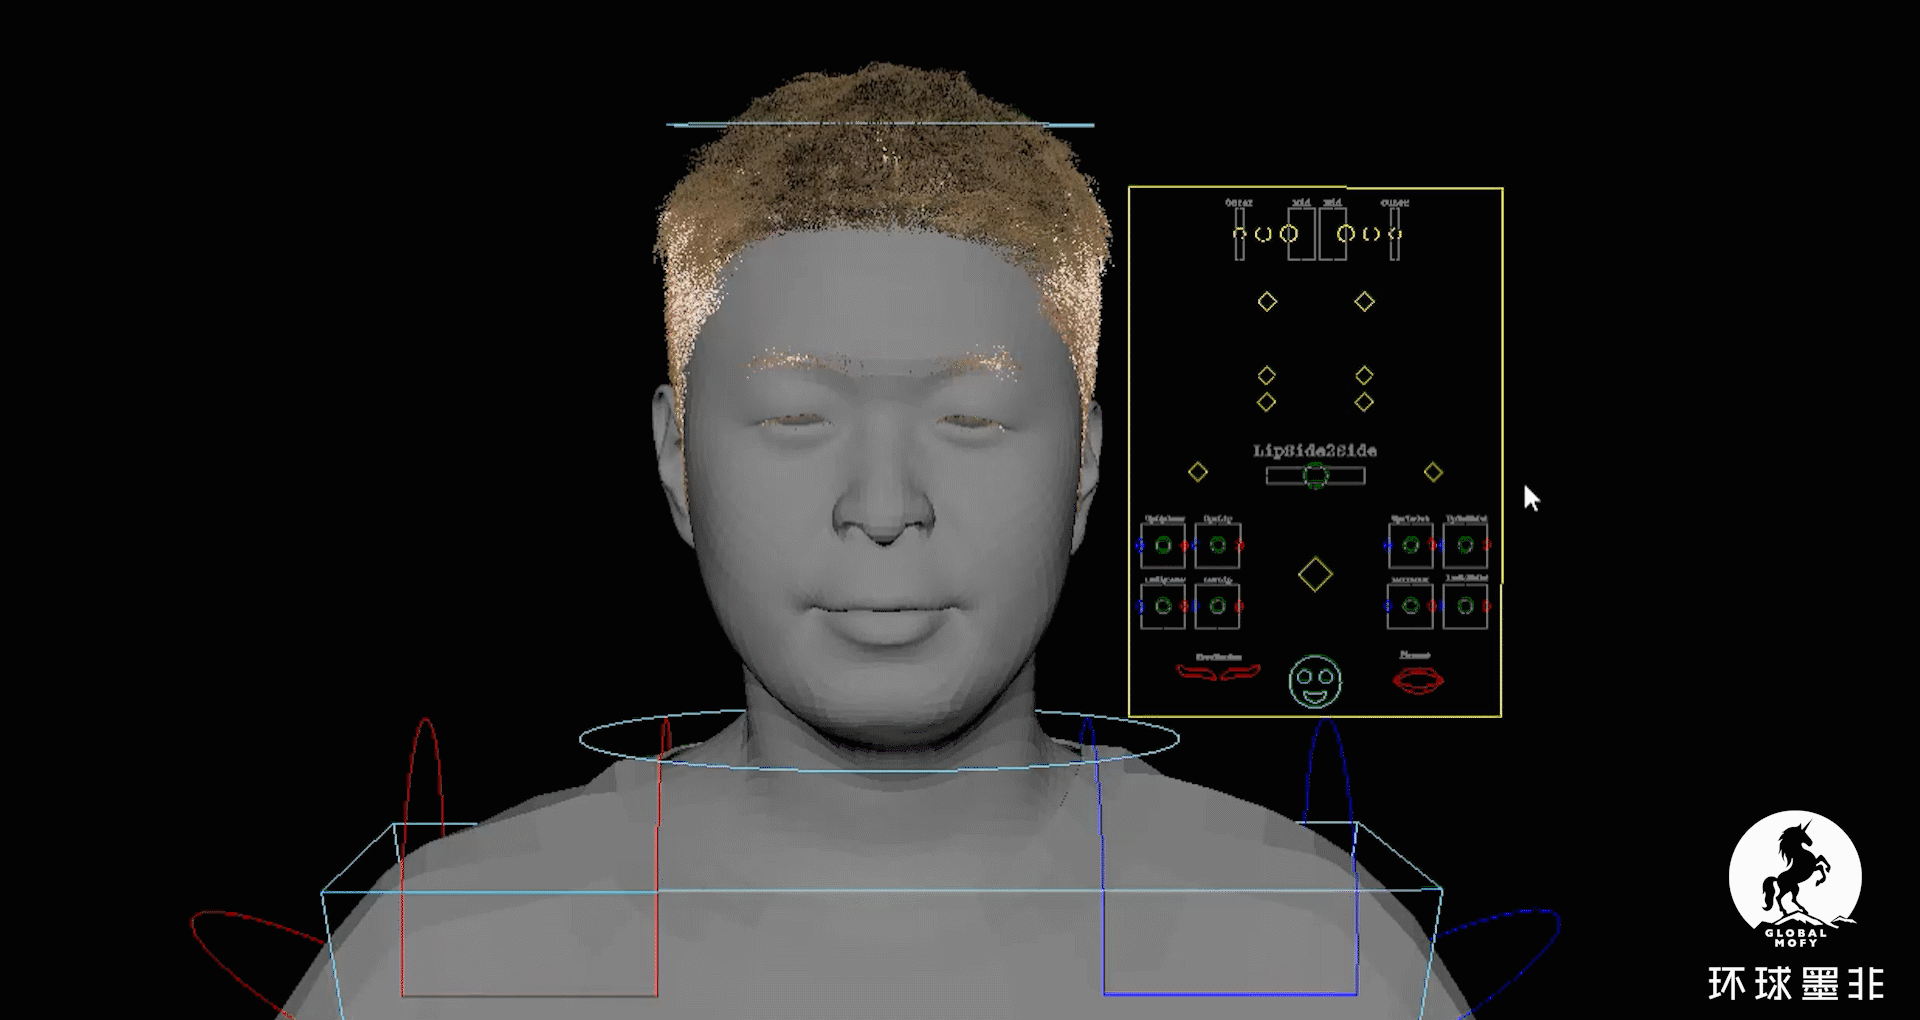Select circle on the right mid slider box
This screenshot has height=1020, width=1920.
point(1346,234)
